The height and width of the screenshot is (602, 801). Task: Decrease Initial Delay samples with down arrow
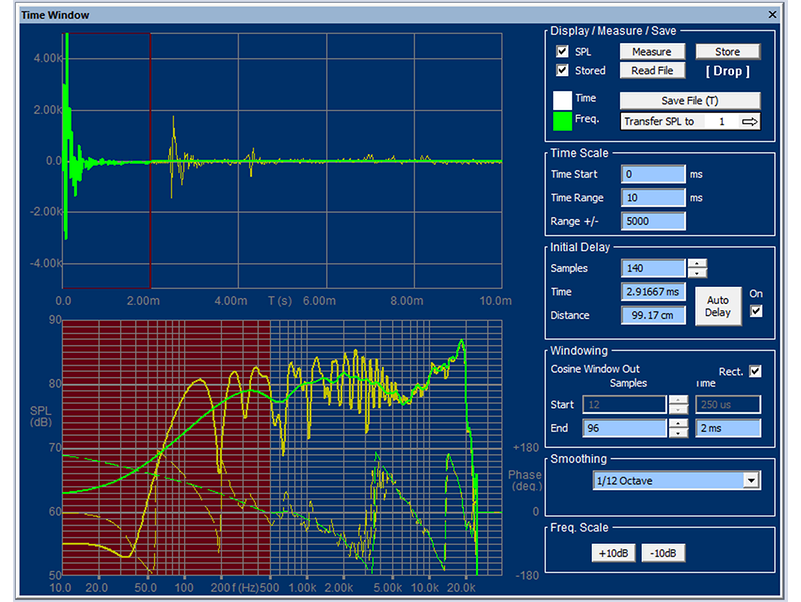pos(697,273)
